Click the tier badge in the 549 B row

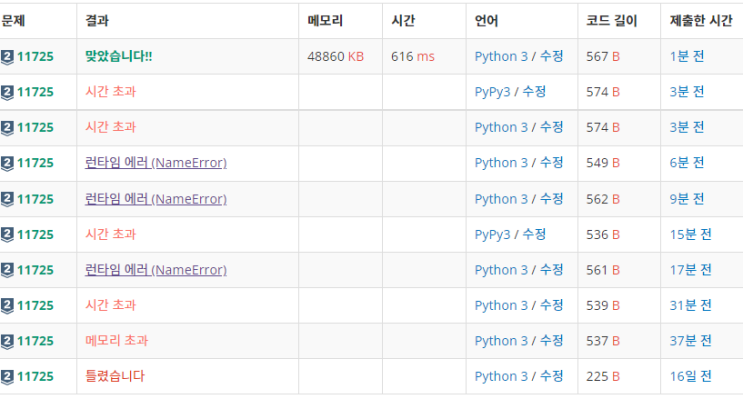pyautogui.click(x=7, y=163)
